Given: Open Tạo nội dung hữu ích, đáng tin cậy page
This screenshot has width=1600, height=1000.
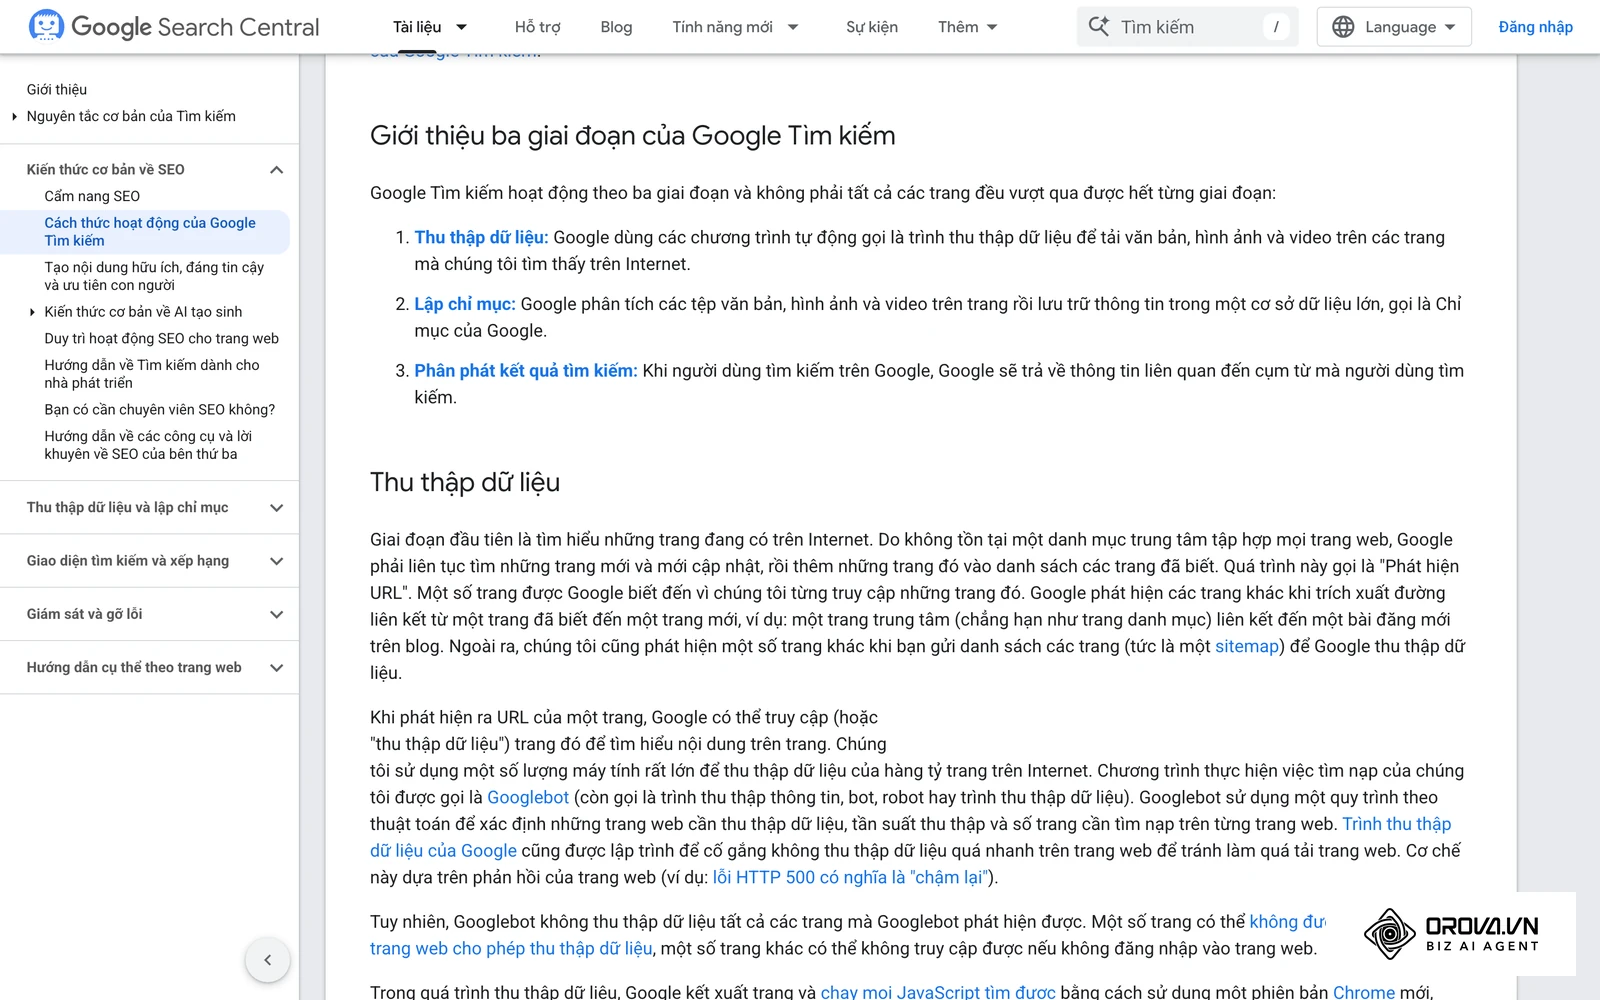Looking at the screenshot, I should tap(154, 276).
